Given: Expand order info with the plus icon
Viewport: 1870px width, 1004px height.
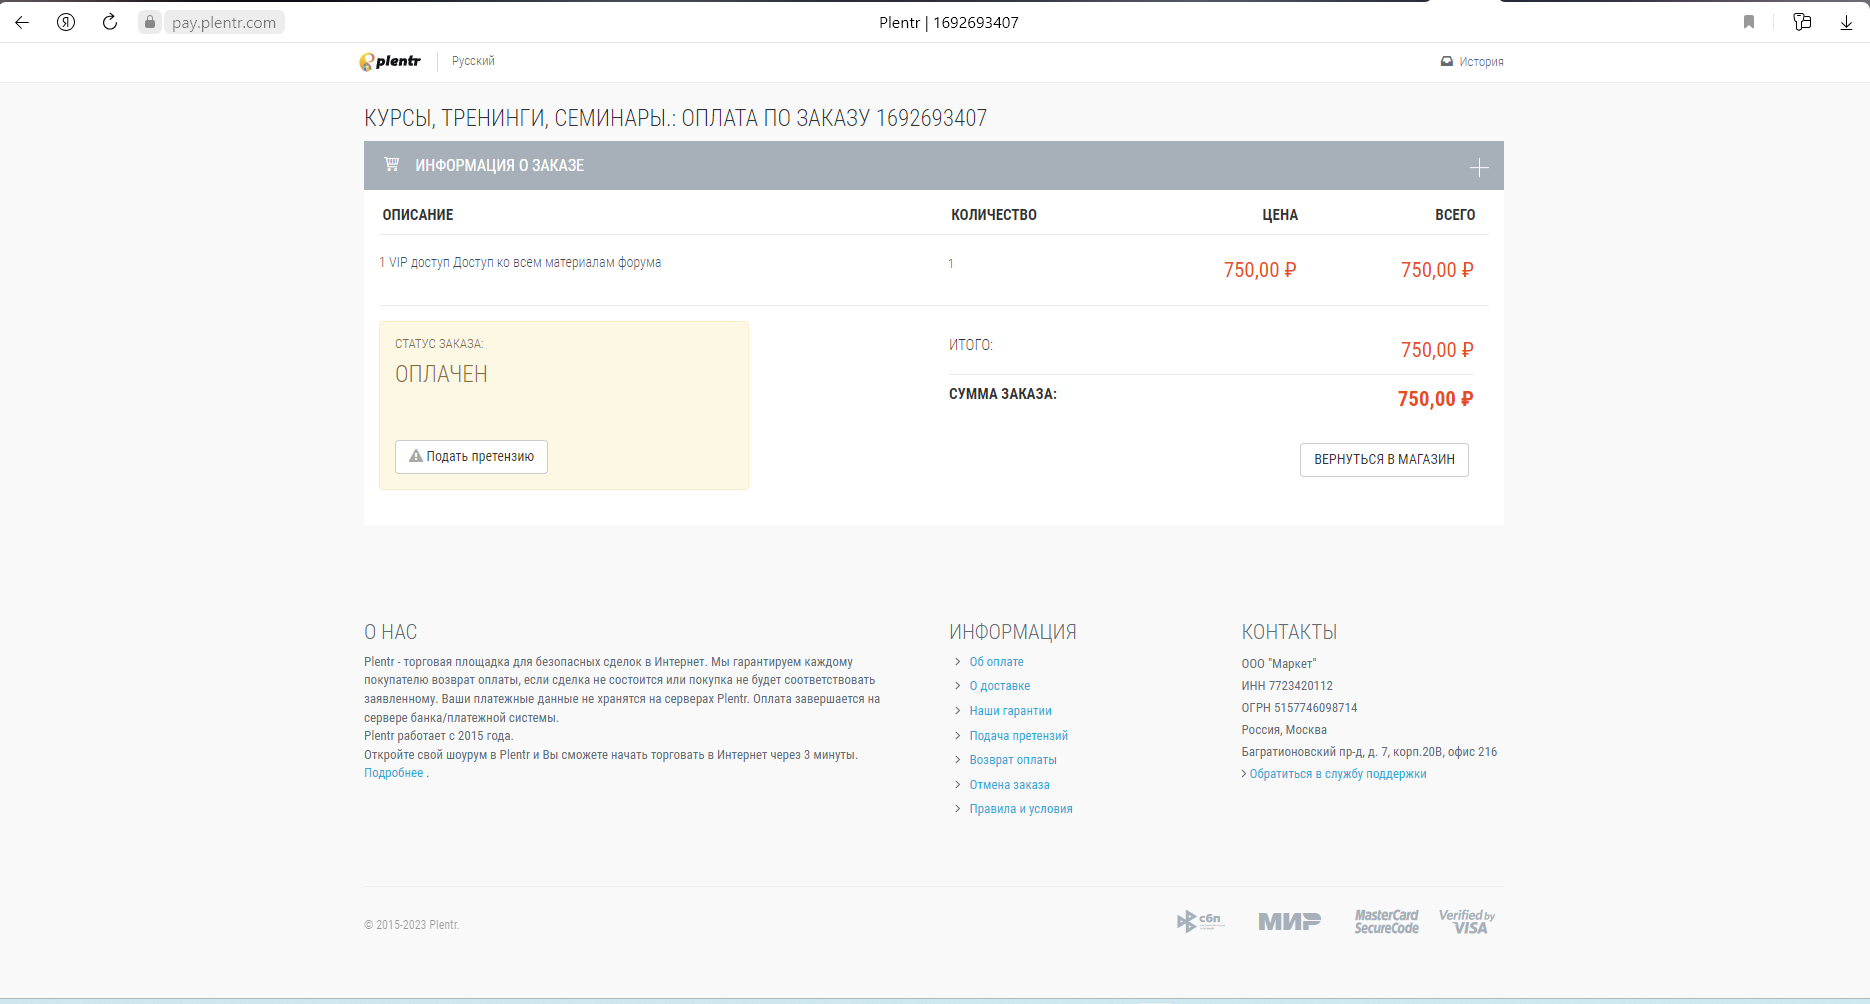Looking at the screenshot, I should click(1479, 167).
